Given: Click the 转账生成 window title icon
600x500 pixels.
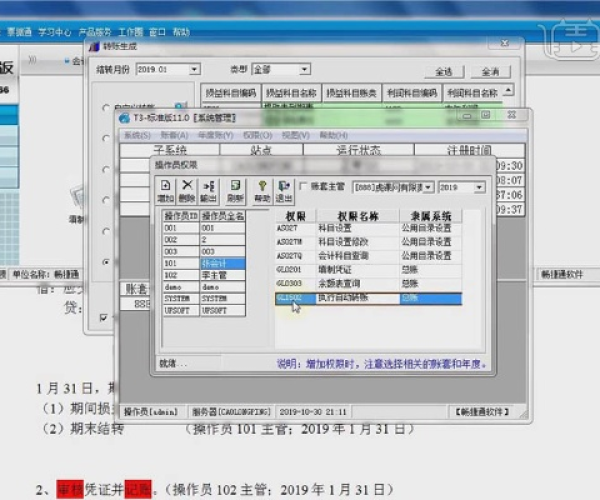Looking at the screenshot, I should coord(95,47).
